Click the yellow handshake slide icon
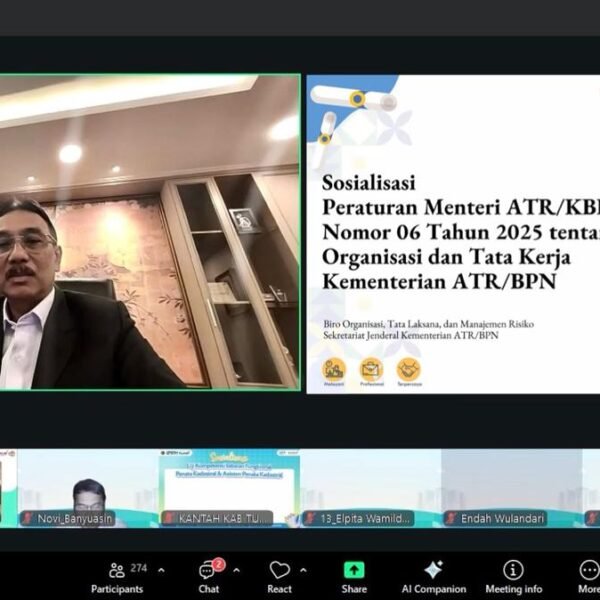The height and width of the screenshot is (600, 600). coord(409,369)
